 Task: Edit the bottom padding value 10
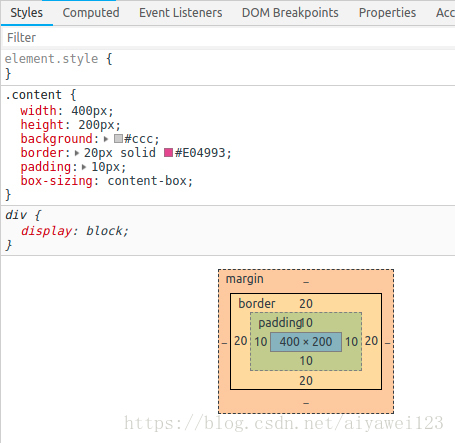click(306, 361)
